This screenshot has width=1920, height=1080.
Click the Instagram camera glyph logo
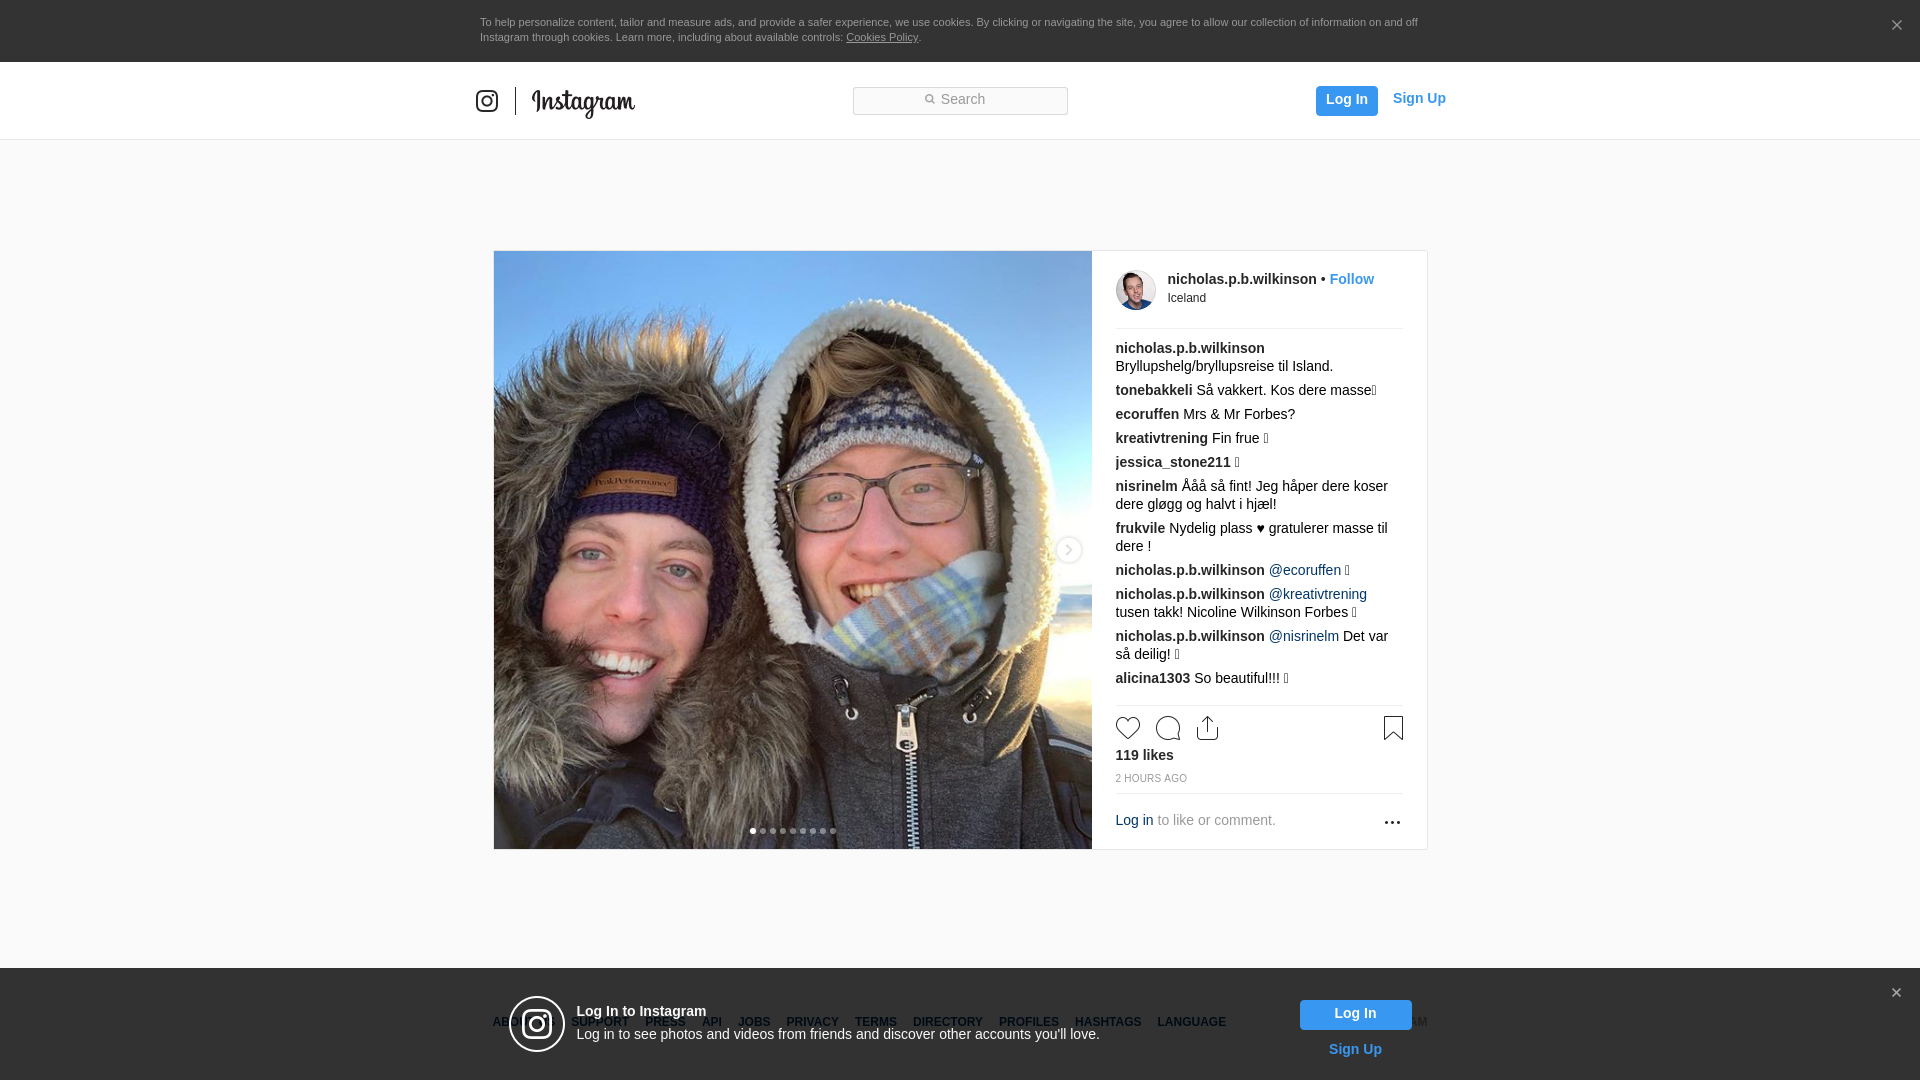[x=487, y=101]
